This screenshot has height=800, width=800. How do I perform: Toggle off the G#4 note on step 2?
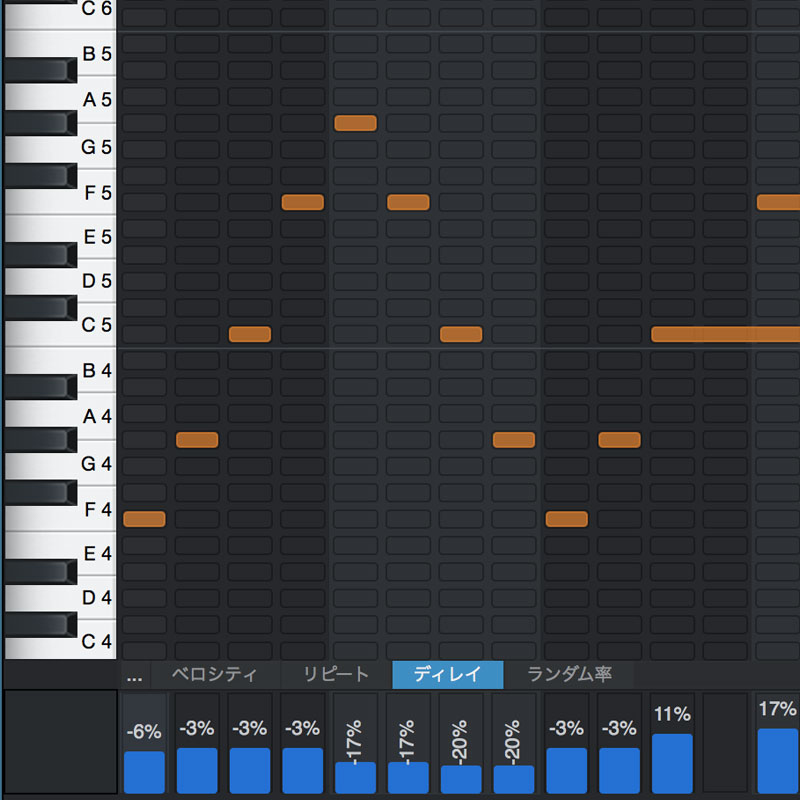197,440
